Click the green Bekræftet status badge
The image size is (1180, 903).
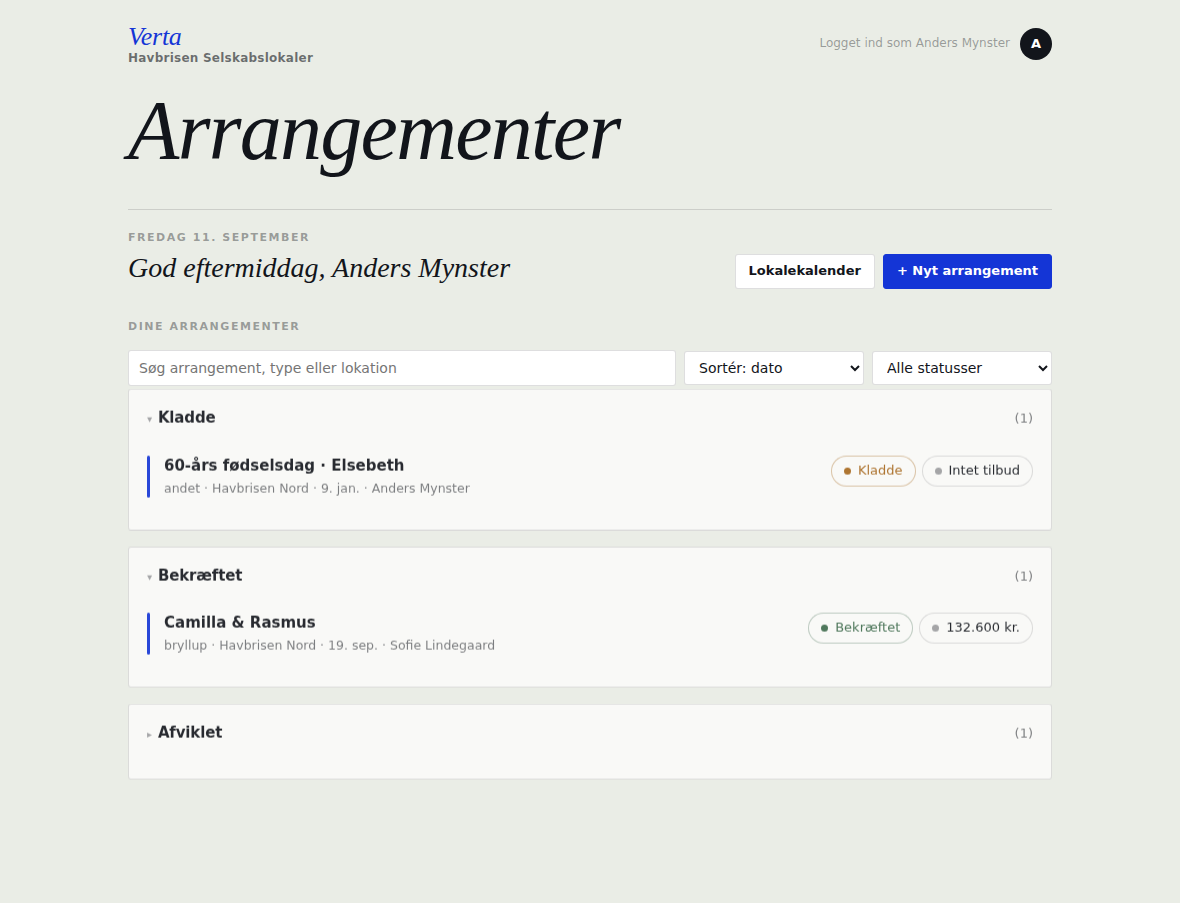860,628
